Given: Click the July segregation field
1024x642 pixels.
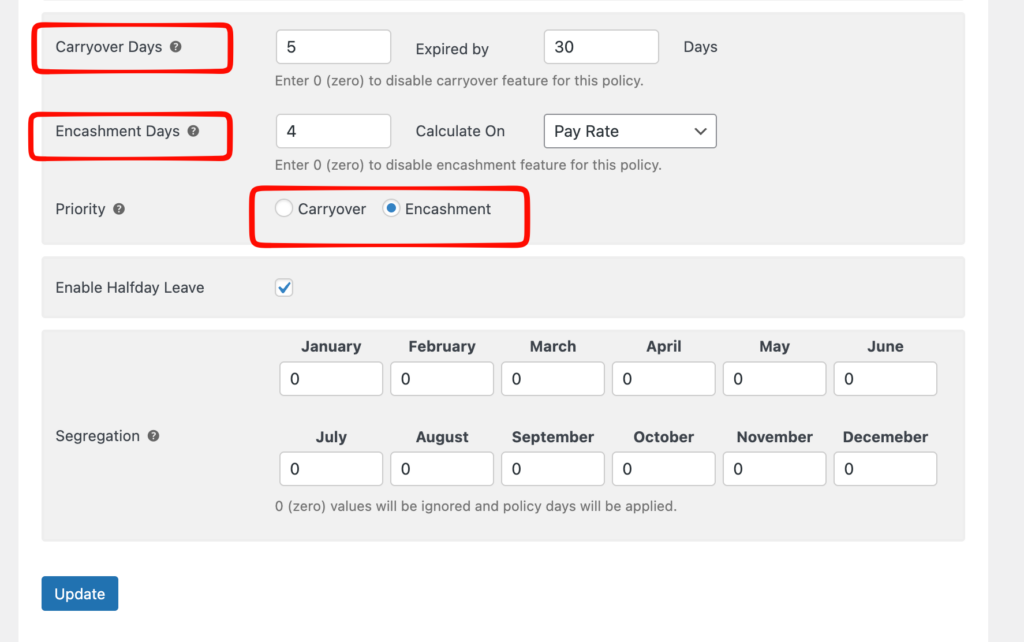Looking at the screenshot, I should tap(331, 469).
